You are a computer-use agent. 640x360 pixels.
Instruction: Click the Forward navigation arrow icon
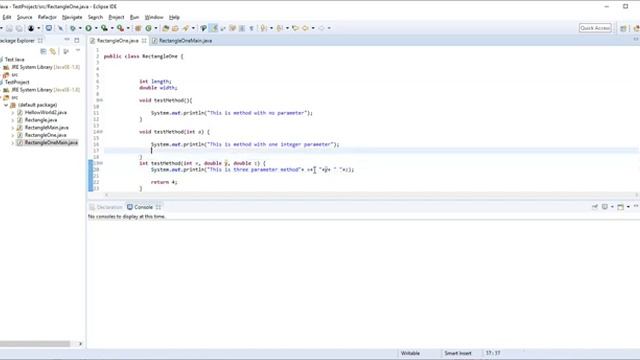tap(322, 28)
